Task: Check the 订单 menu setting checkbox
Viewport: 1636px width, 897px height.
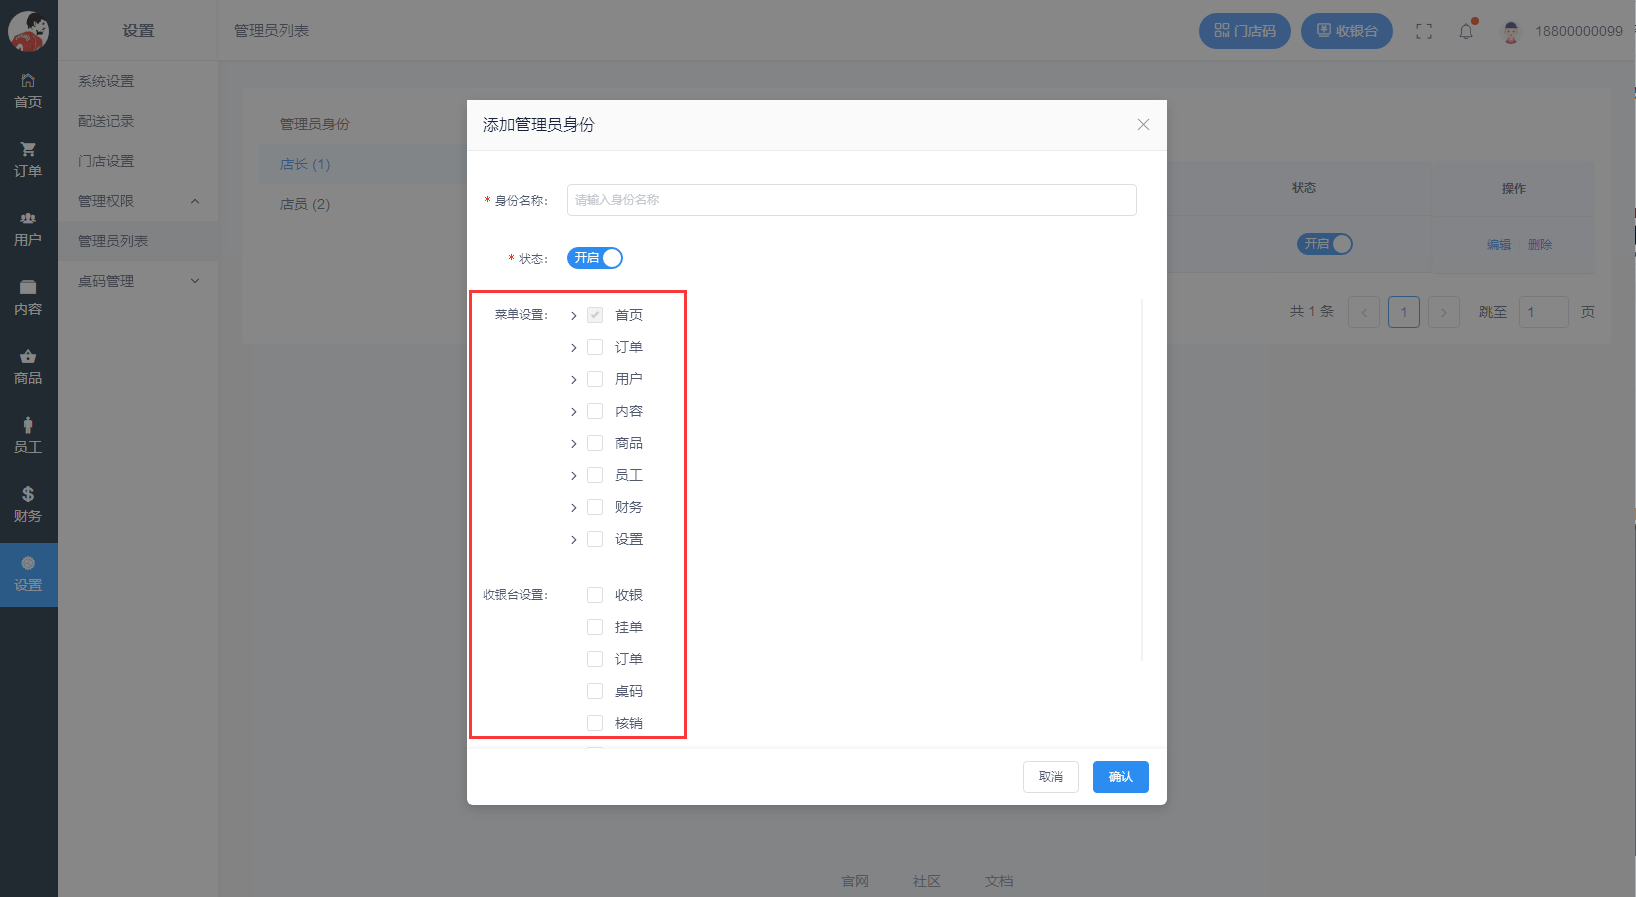Action: pos(595,347)
